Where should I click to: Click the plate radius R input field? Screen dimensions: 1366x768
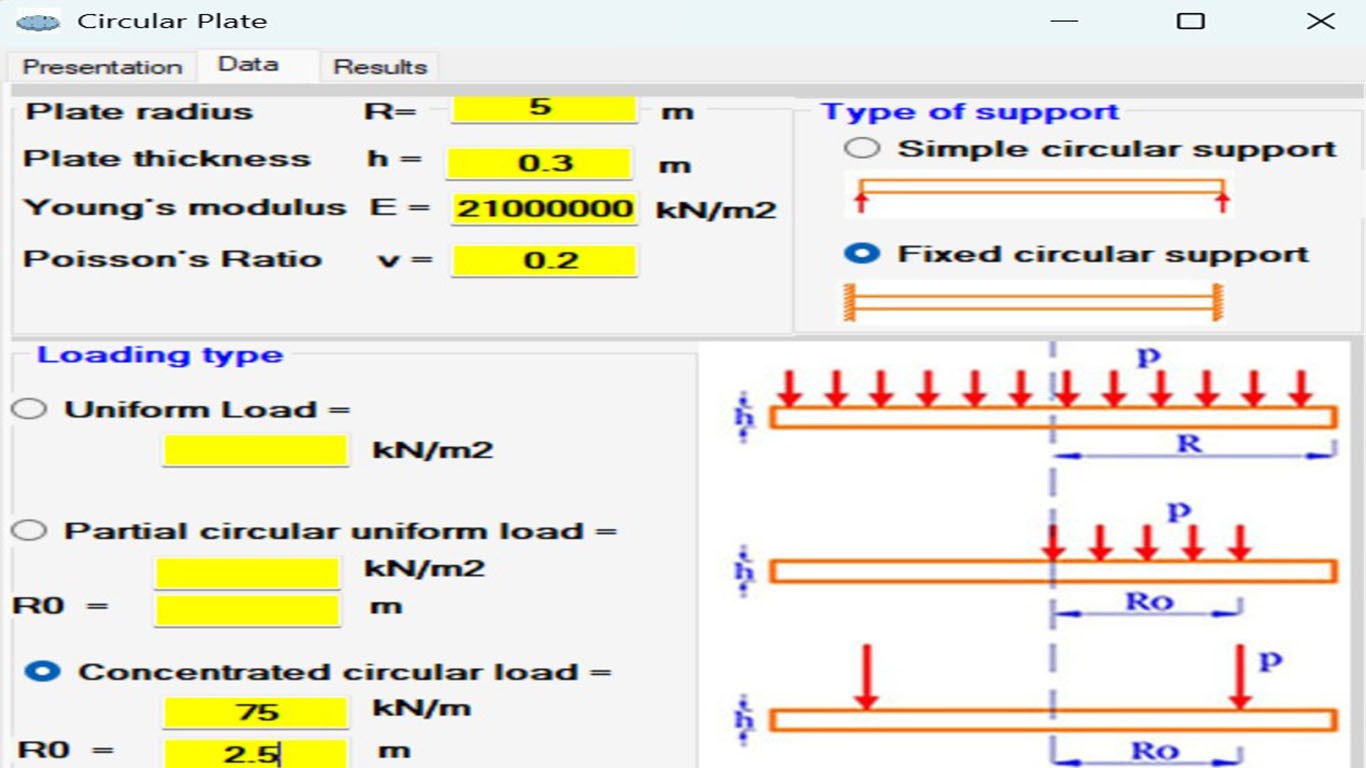[543, 110]
